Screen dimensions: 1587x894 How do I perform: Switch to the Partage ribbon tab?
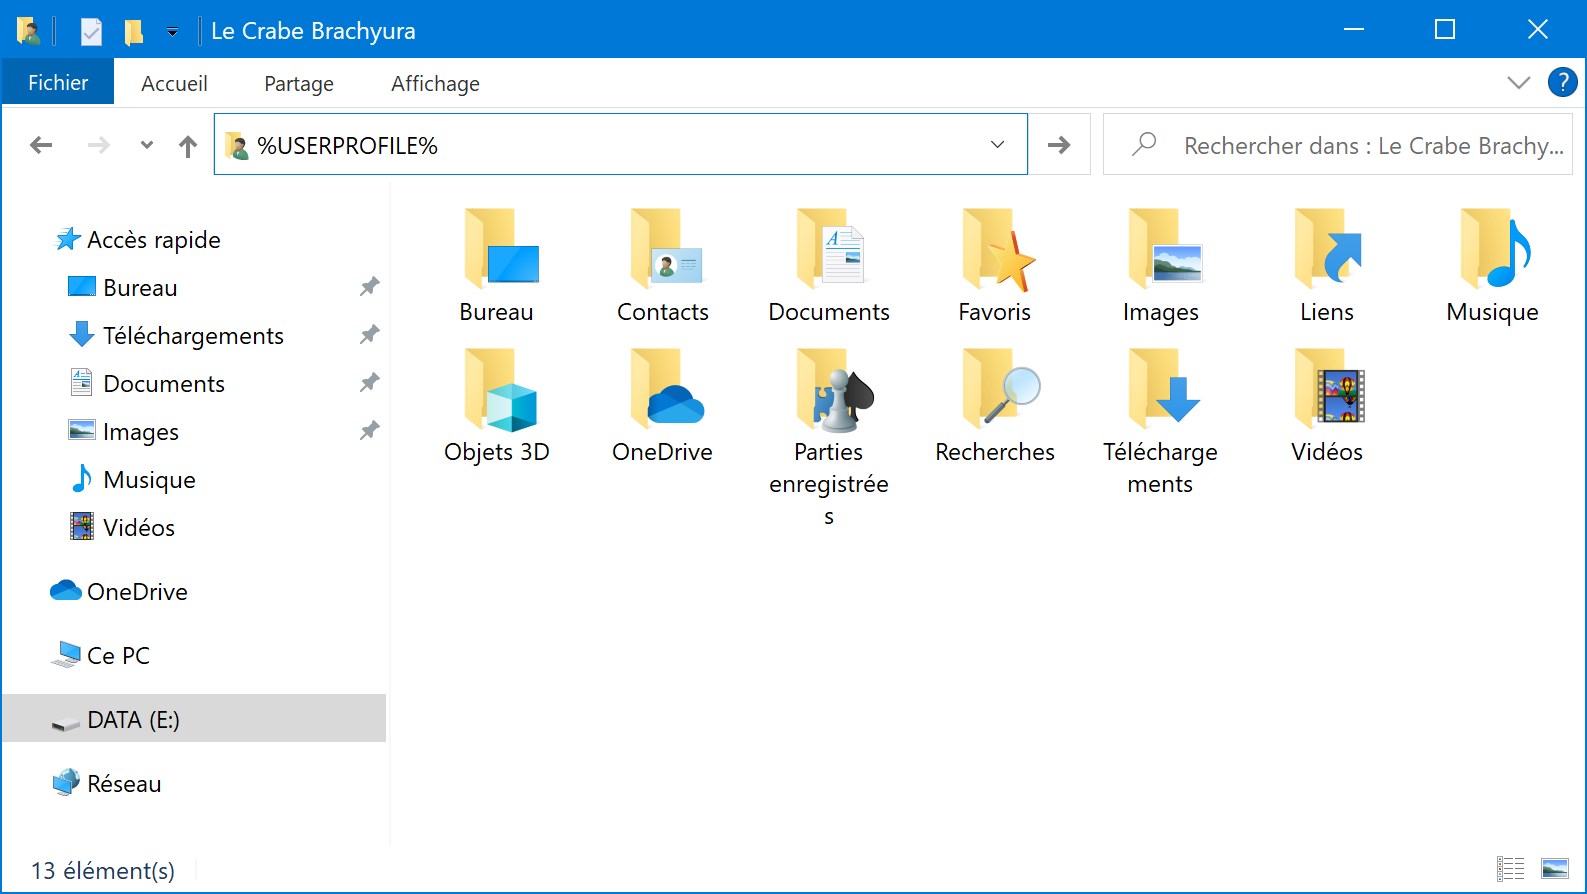pyautogui.click(x=299, y=84)
